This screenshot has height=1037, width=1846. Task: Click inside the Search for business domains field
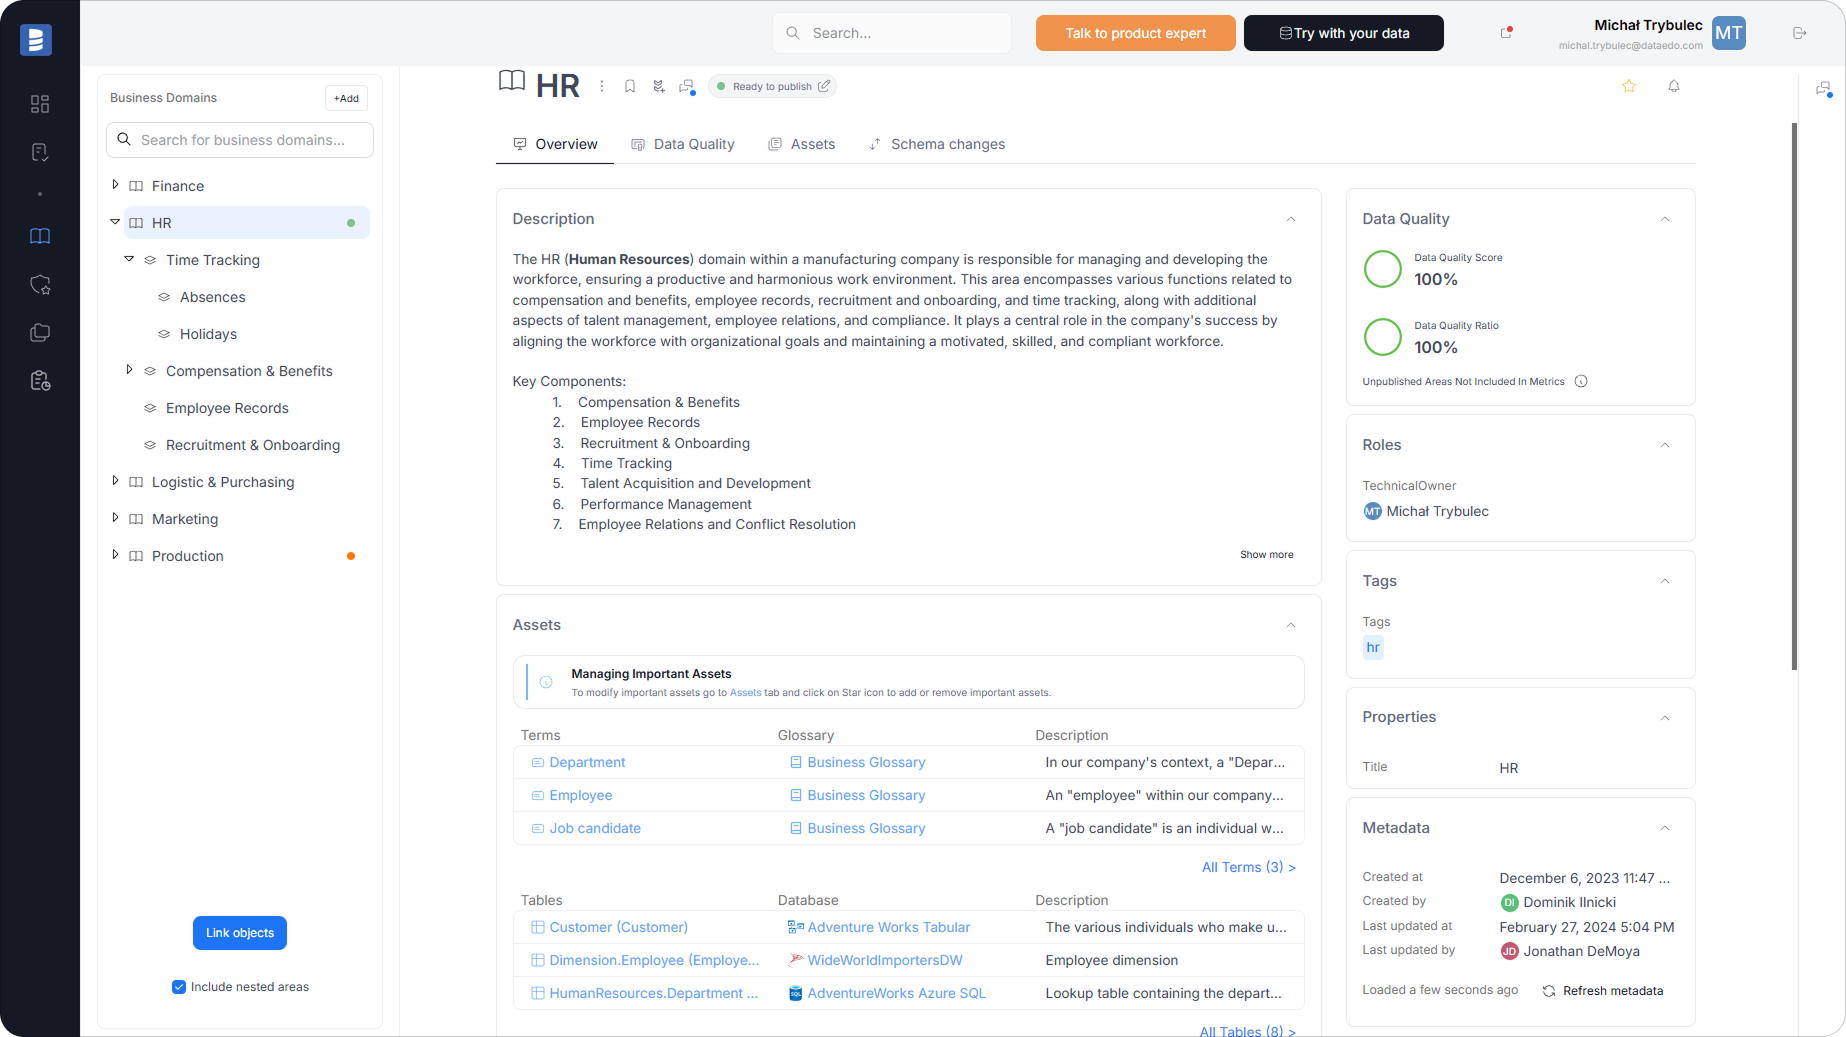[x=240, y=140]
